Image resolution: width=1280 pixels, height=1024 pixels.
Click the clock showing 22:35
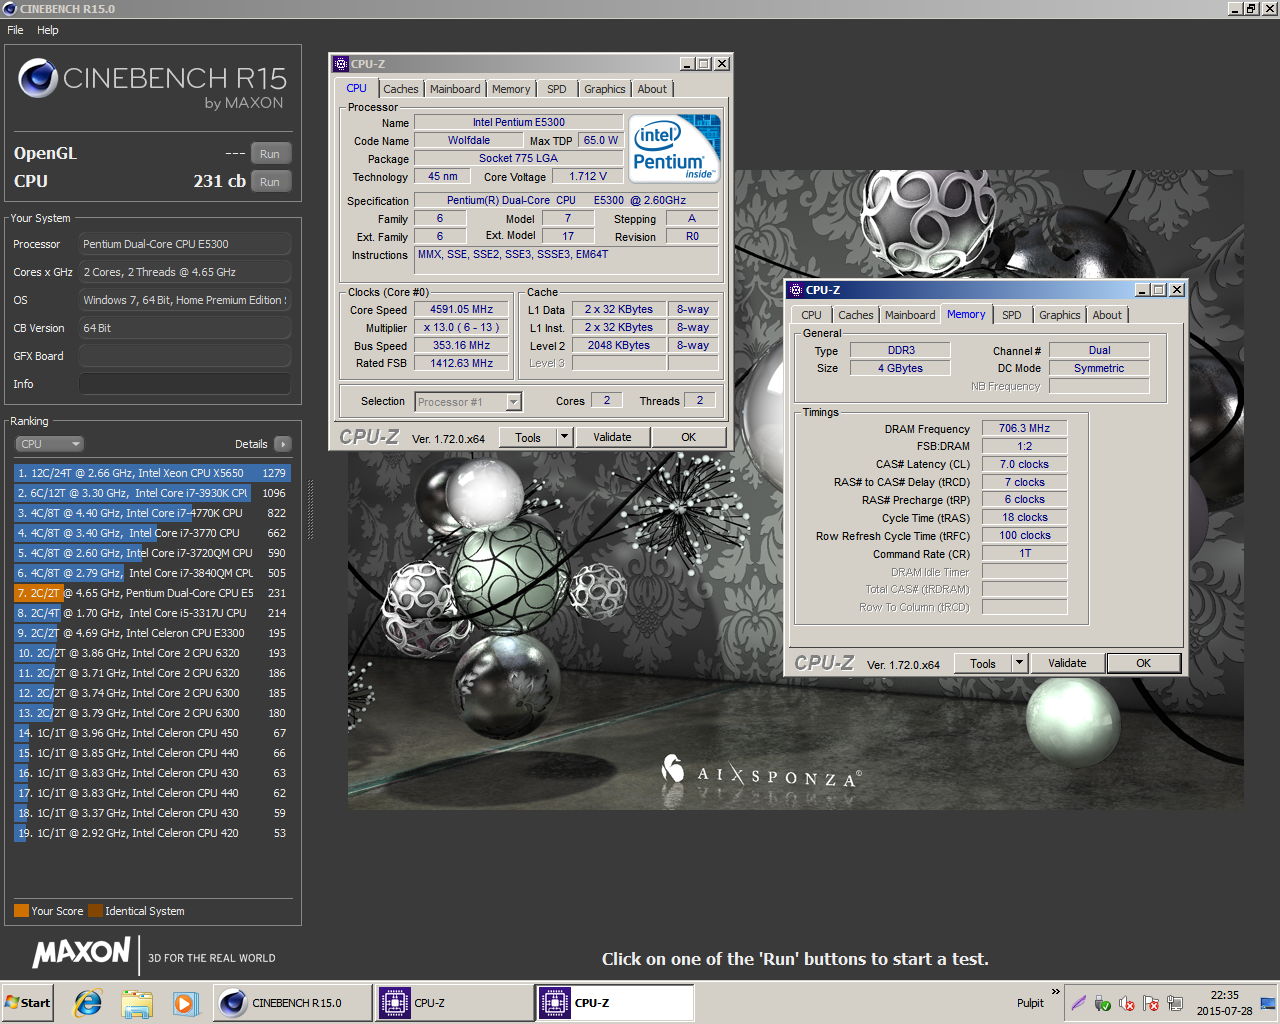[x=1224, y=995]
